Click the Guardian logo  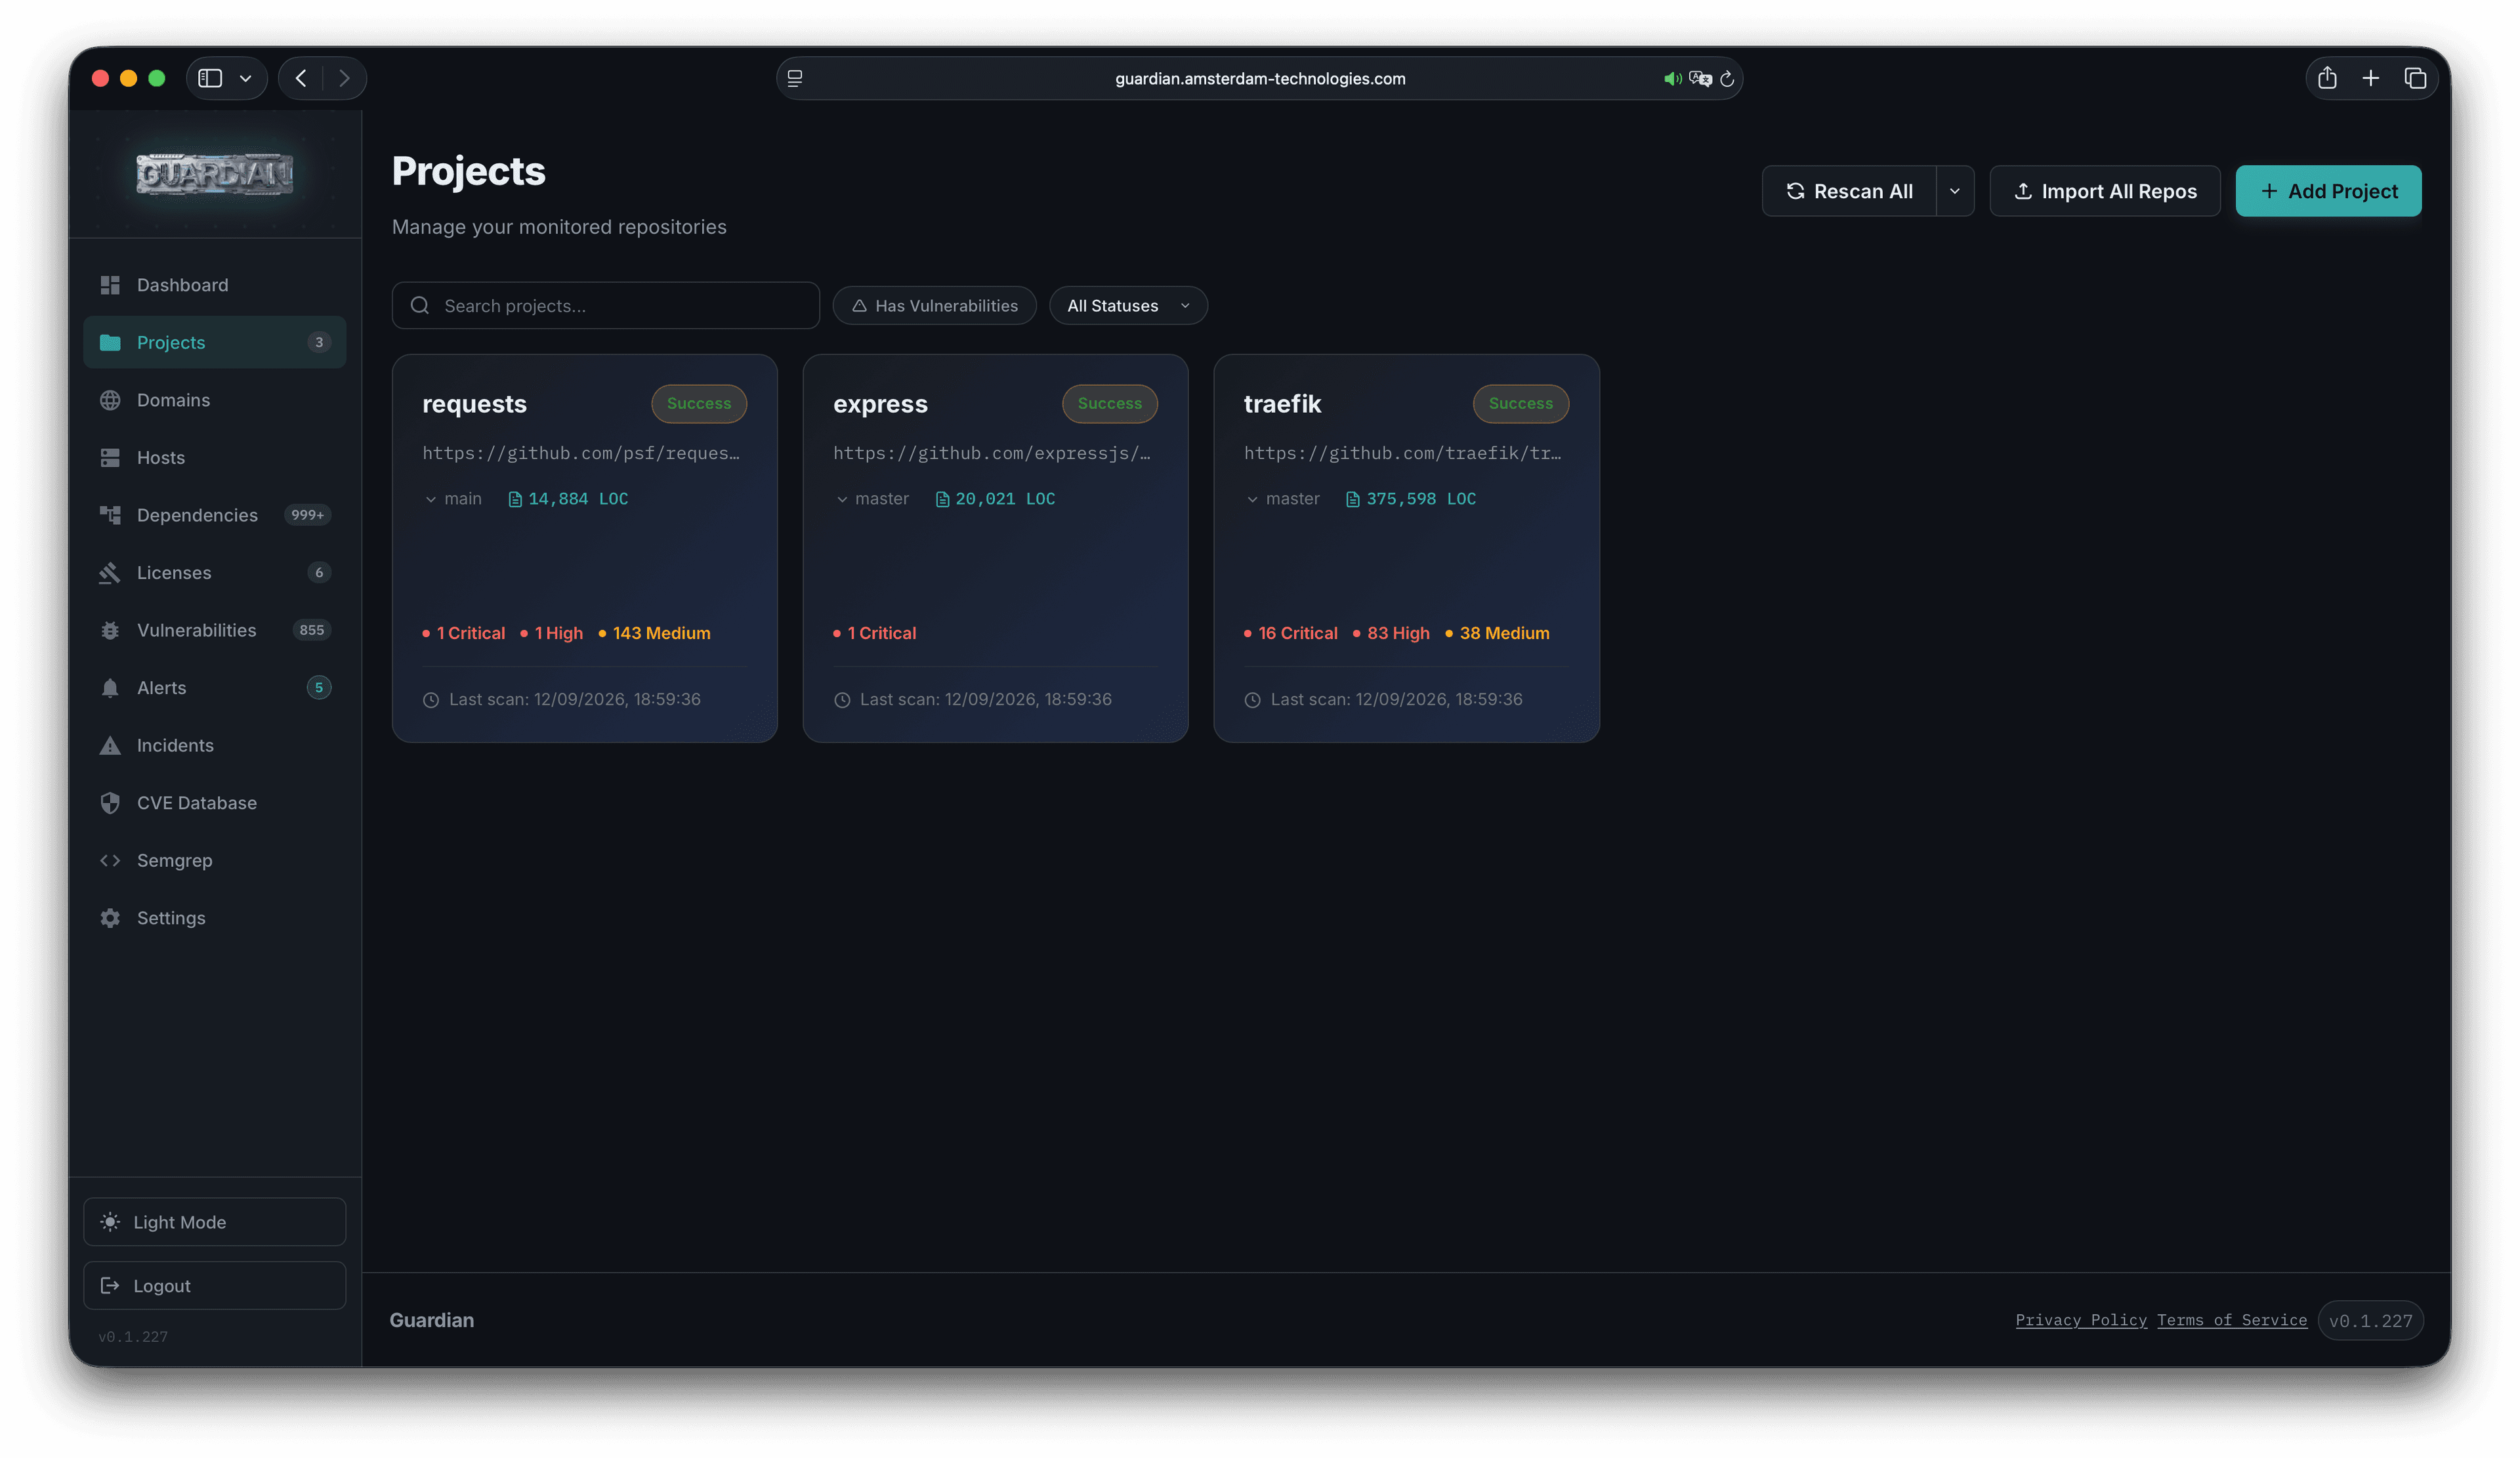tap(214, 174)
